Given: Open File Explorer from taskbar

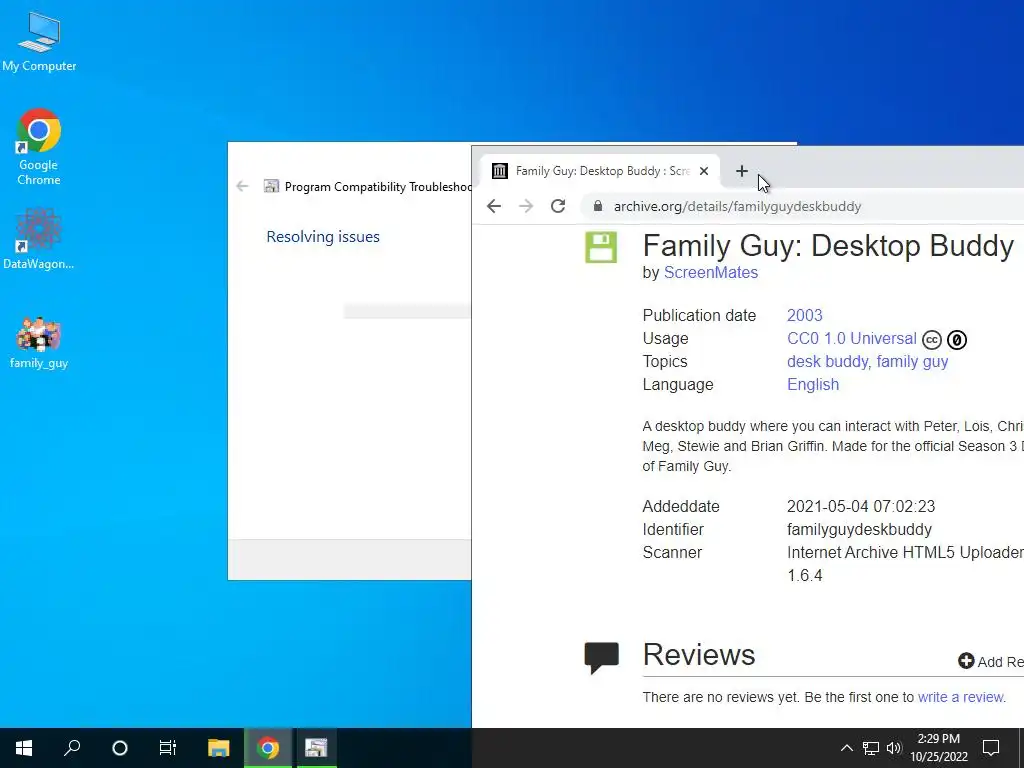Looking at the screenshot, I should (x=219, y=748).
